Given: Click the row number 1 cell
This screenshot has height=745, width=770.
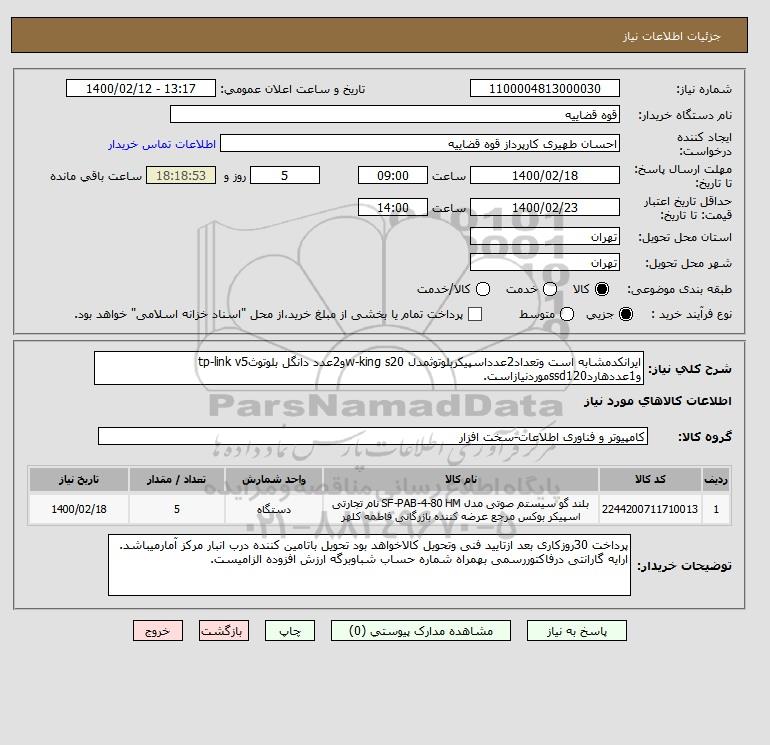Looking at the screenshot, I should 716,509.
